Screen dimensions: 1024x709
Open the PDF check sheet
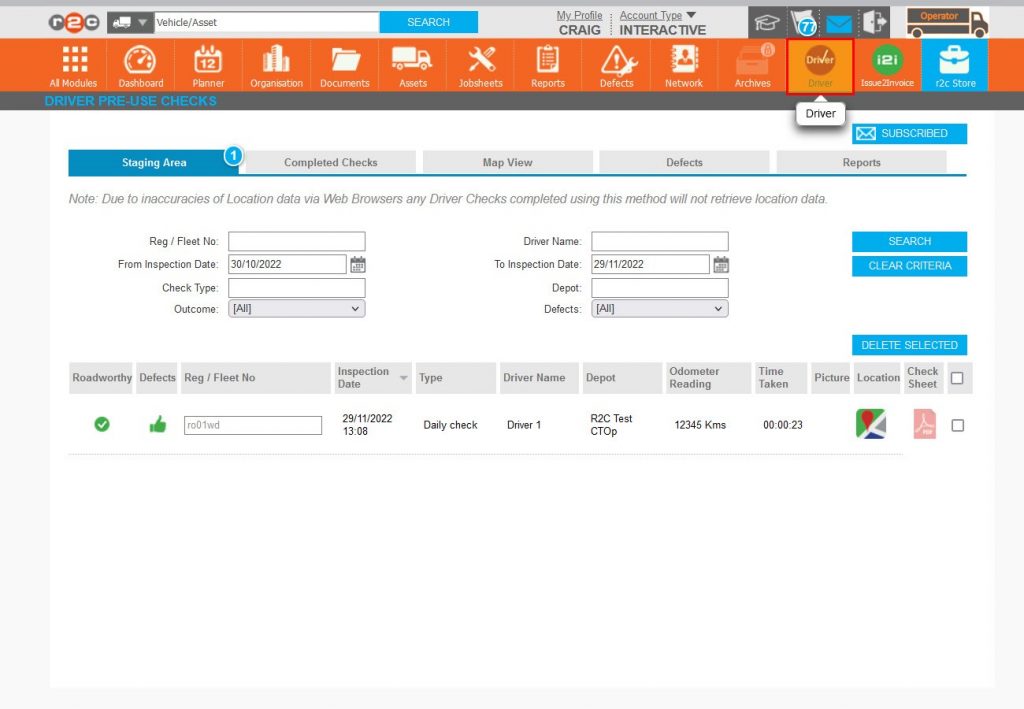pos(922,424)
